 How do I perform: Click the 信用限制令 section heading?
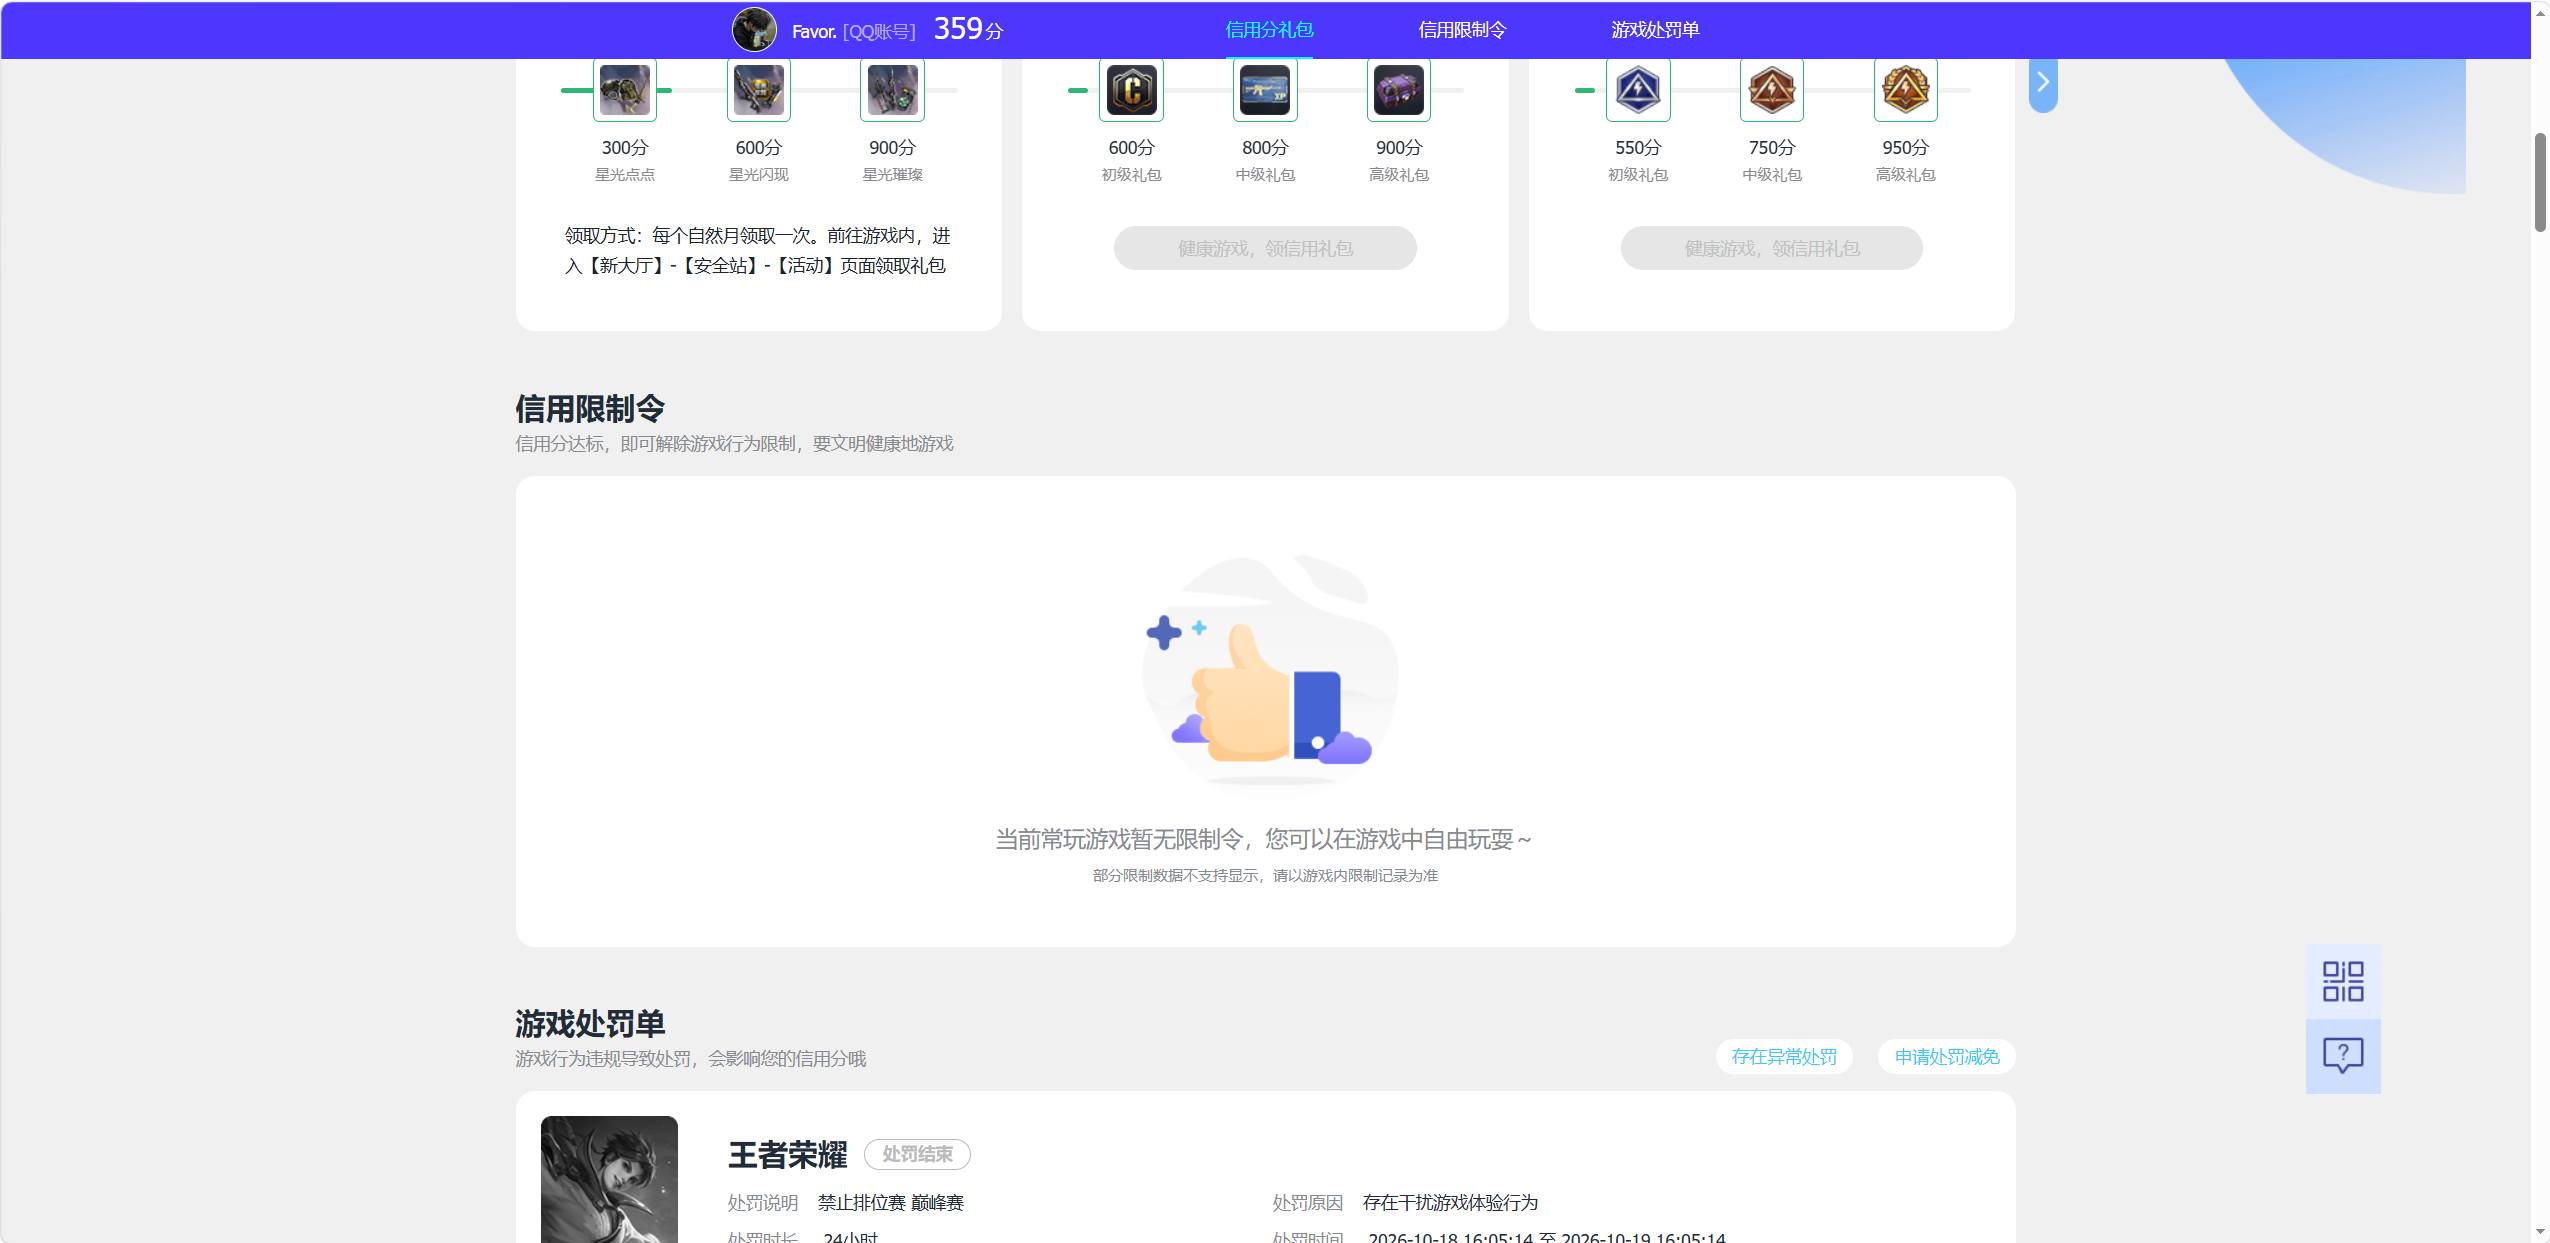pyautogui.click(x=590, y=409)
